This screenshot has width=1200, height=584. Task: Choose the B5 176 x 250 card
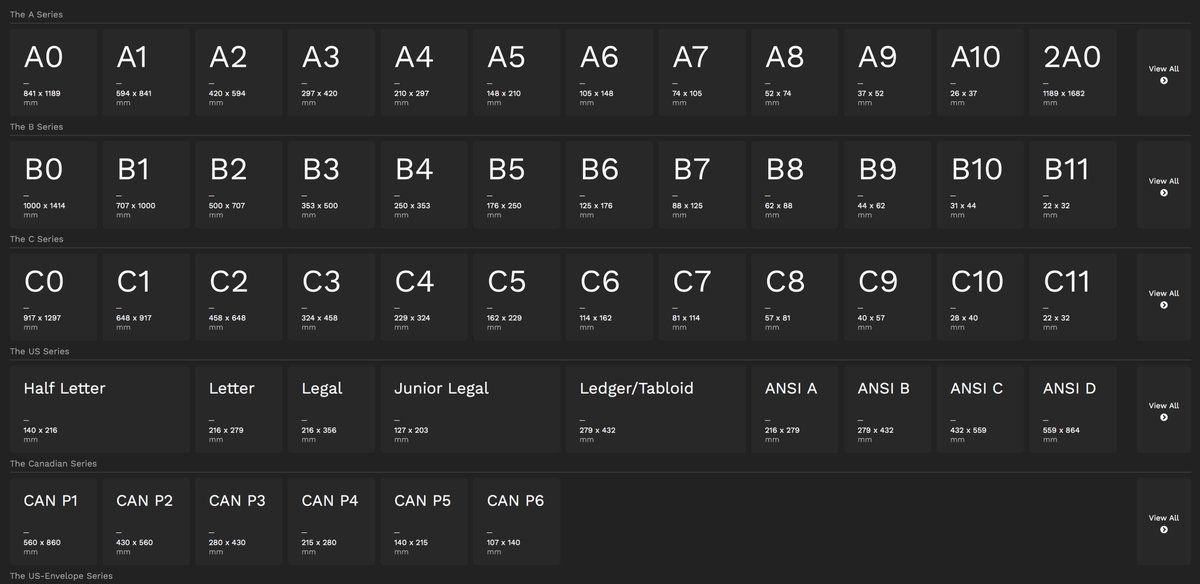click(516, 184)
